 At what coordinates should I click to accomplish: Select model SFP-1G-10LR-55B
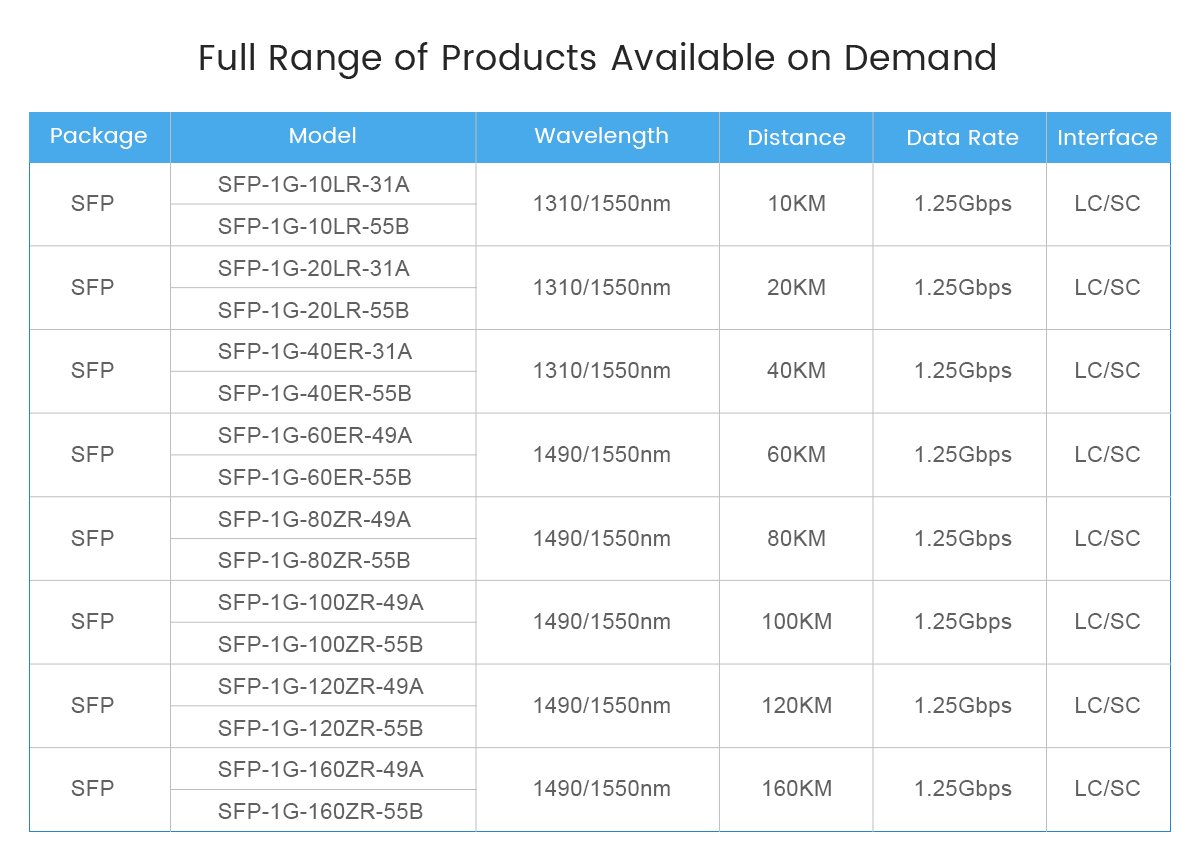[314, 227]
